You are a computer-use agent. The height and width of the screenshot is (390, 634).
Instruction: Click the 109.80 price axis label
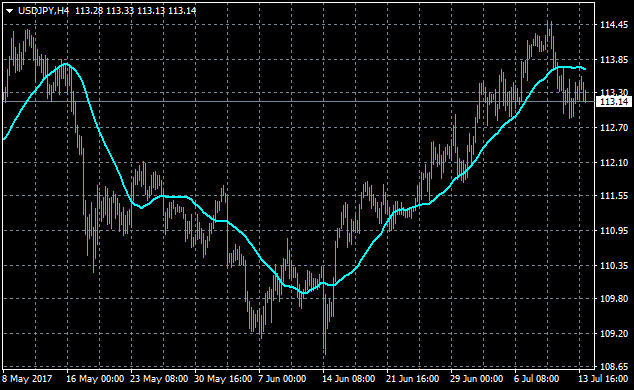(614, 299)
